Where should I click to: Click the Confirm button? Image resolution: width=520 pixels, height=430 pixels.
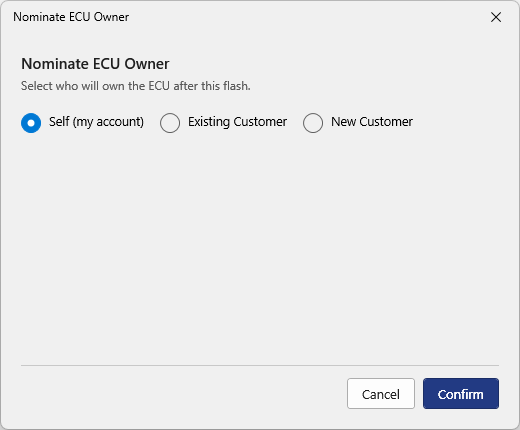(461, 393)
